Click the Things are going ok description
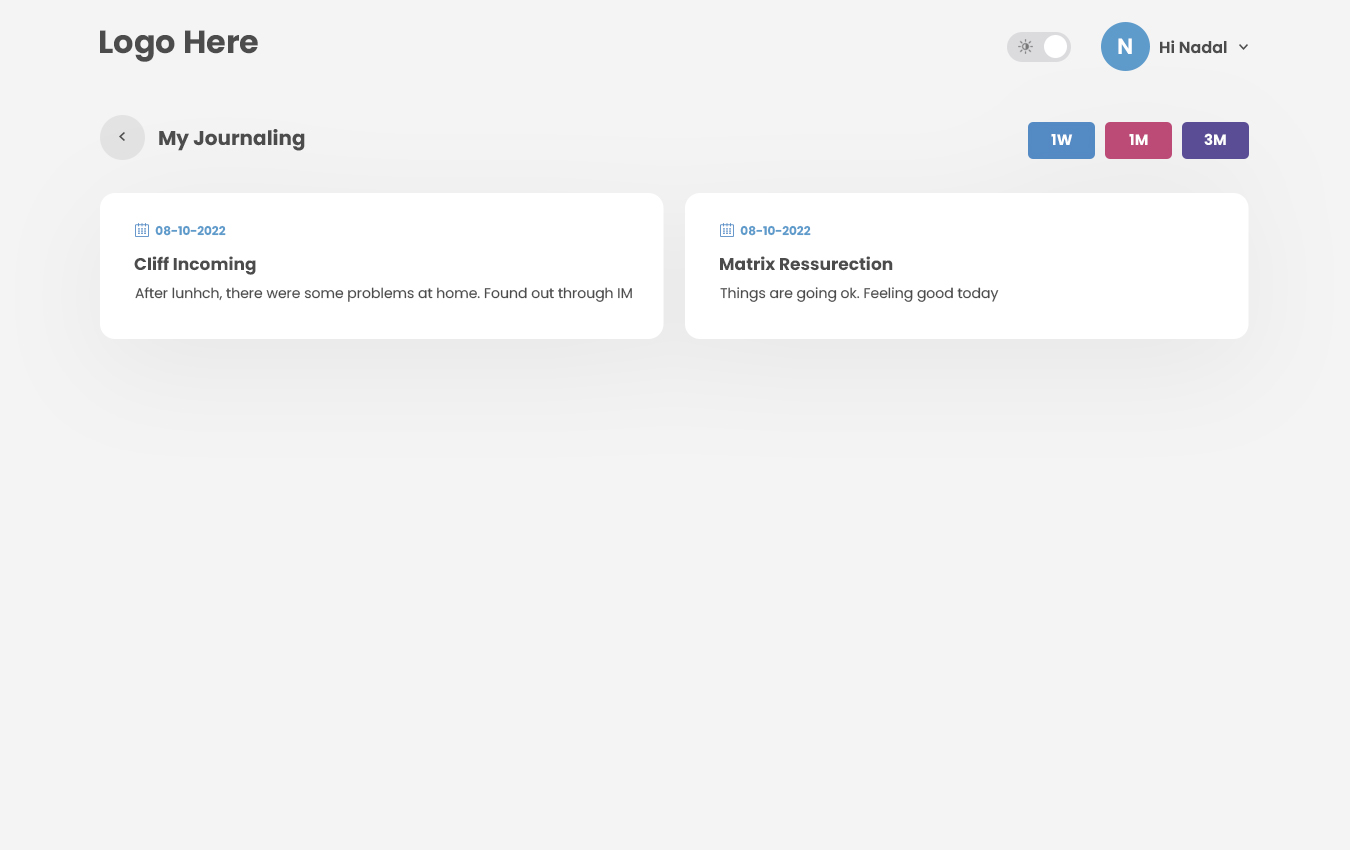Screen dimensions: 1350x850 click(x=859, y=293)
